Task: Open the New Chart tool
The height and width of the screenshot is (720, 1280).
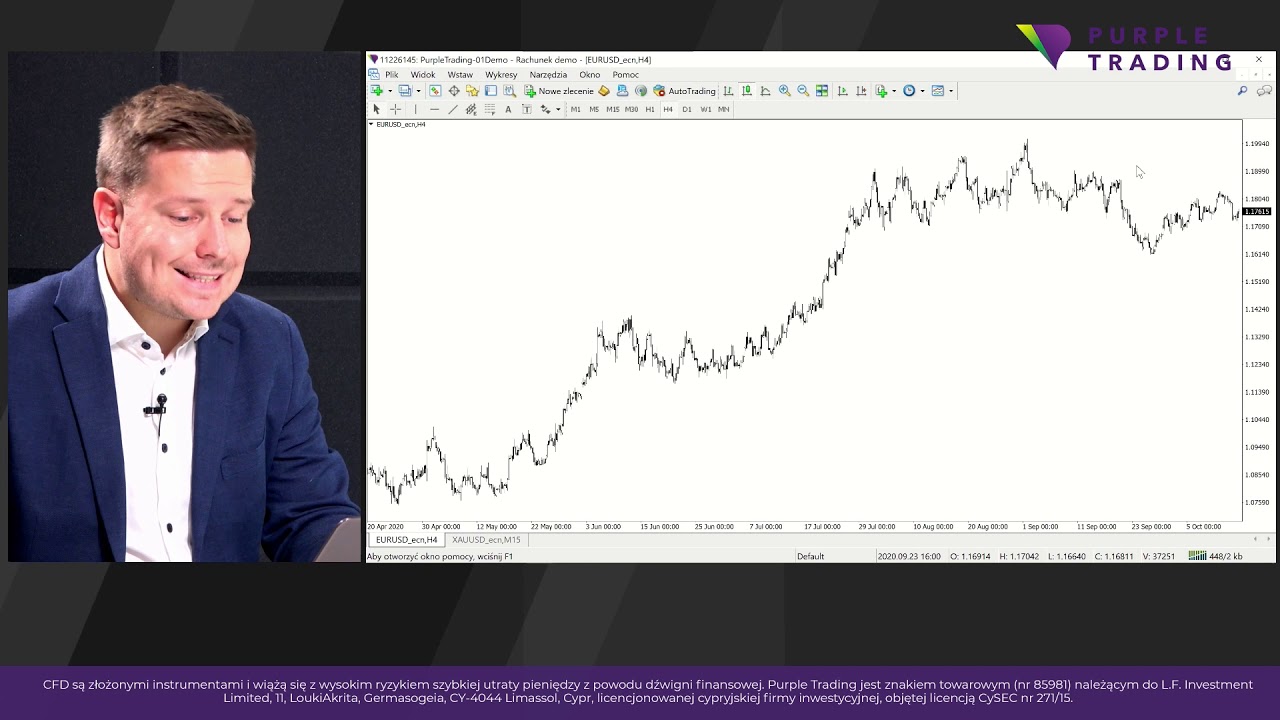Action: point(377,91)
